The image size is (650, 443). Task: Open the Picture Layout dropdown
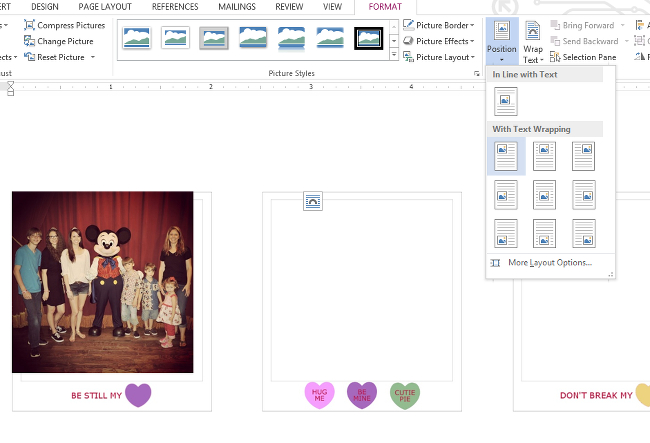[439, 57]
